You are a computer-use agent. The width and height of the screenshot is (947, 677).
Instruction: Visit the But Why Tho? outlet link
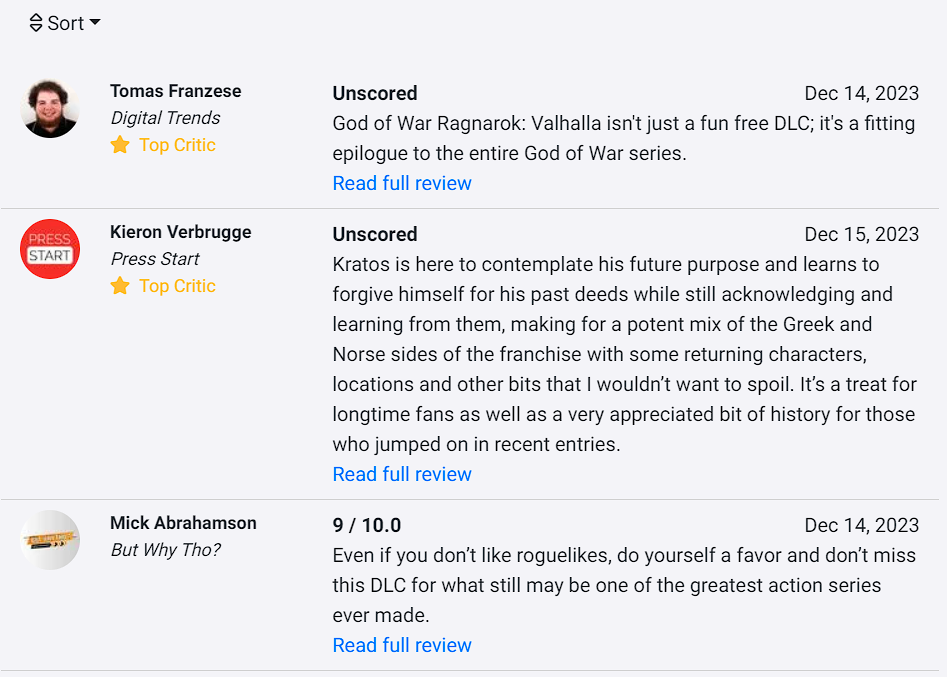166,550
